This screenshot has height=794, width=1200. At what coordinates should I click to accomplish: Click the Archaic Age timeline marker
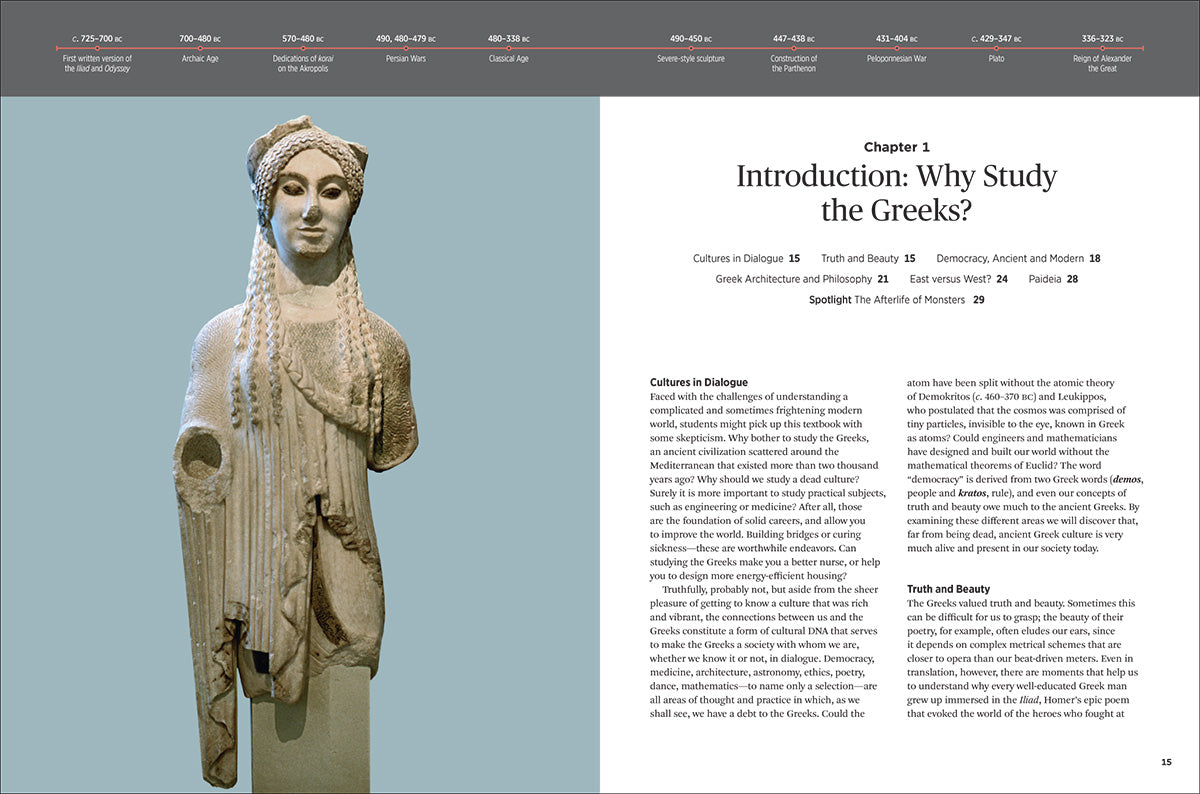tap(200, 48)
